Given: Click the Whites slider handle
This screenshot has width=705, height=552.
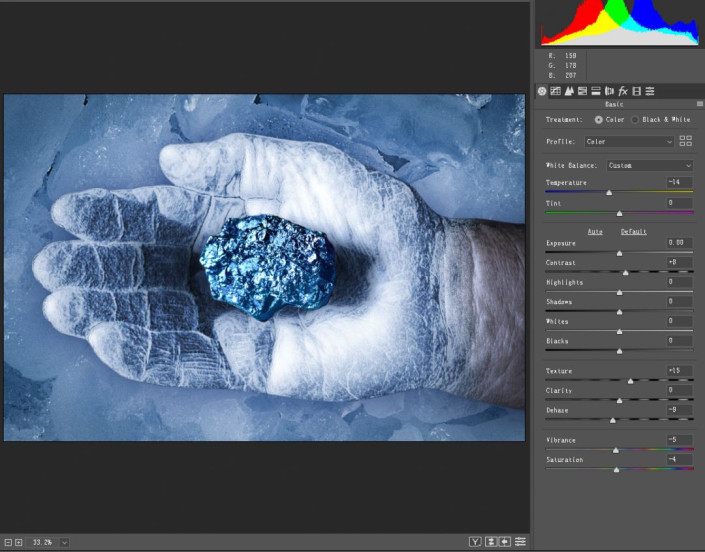Looking at the screenshot, I should click(x=619, y=331).
